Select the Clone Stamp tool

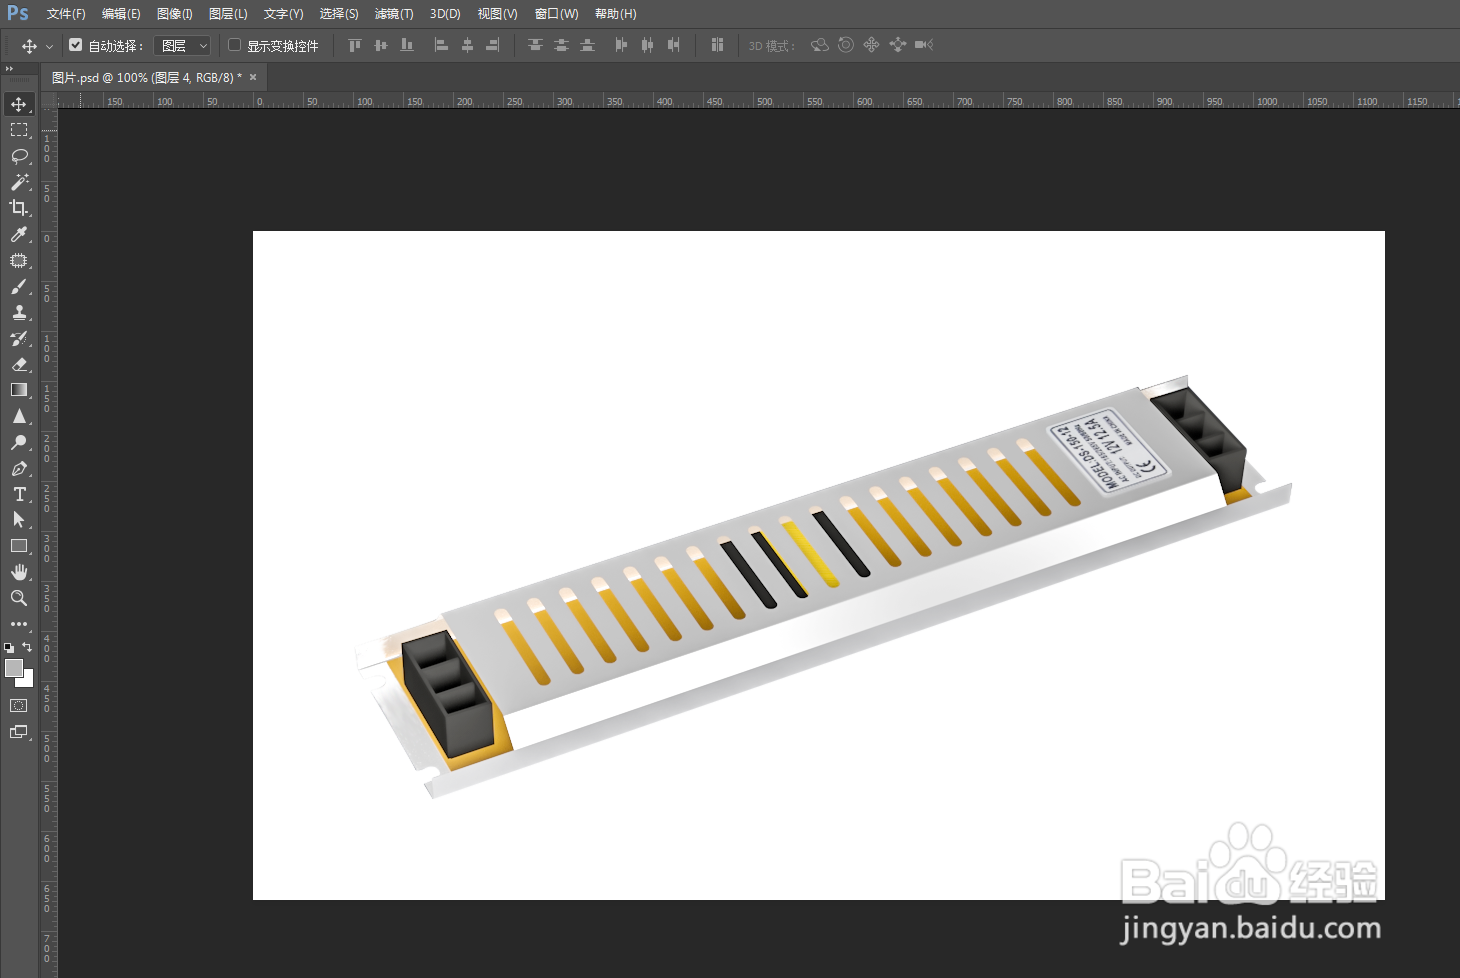pyautogui.click(x=19, y=312)
